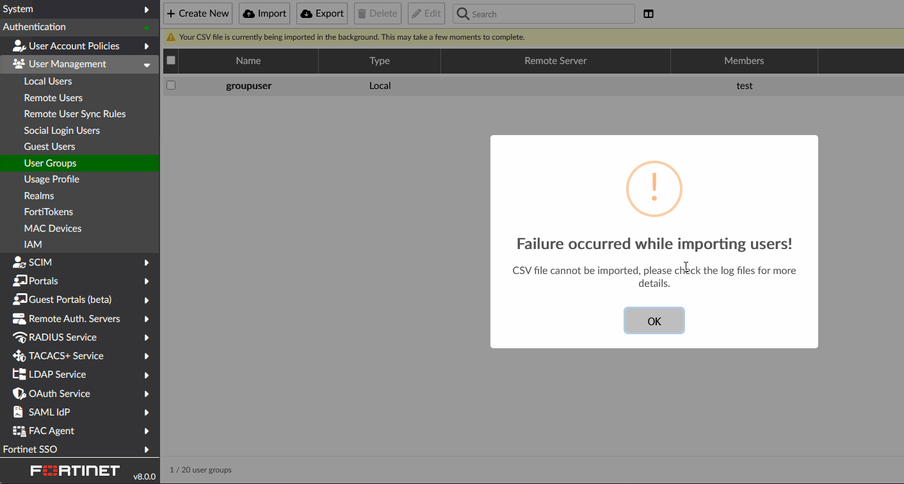Screen dimensions: 904x484
Task: Click the Remote Auth. Servers icon
Action: (19, 318)
